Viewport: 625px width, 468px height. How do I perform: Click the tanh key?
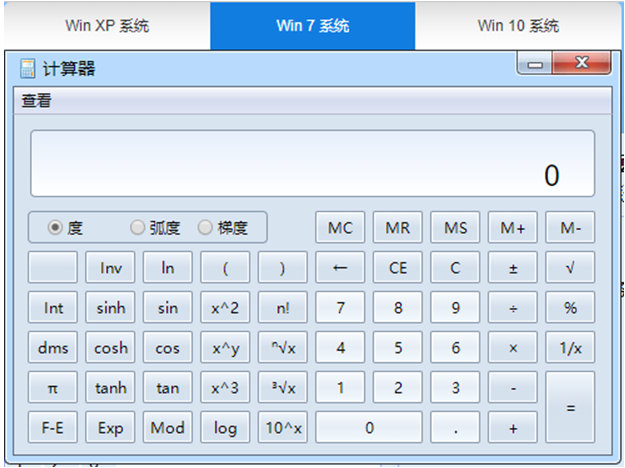[110, 387]
